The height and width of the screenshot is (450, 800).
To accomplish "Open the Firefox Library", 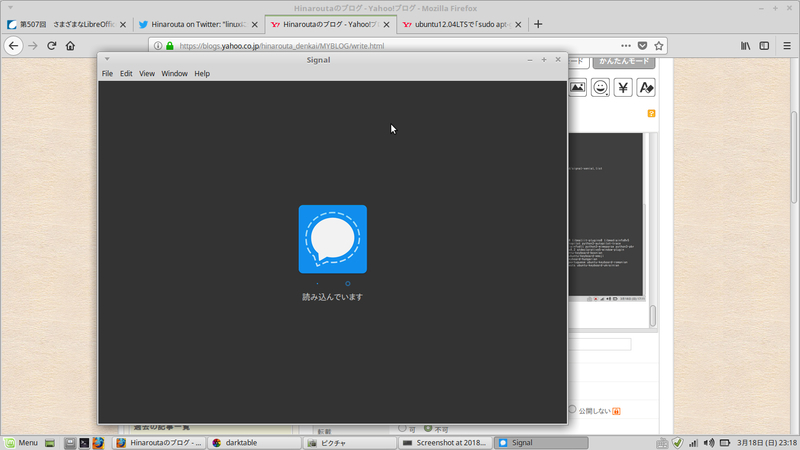I will tap(745, 46).
